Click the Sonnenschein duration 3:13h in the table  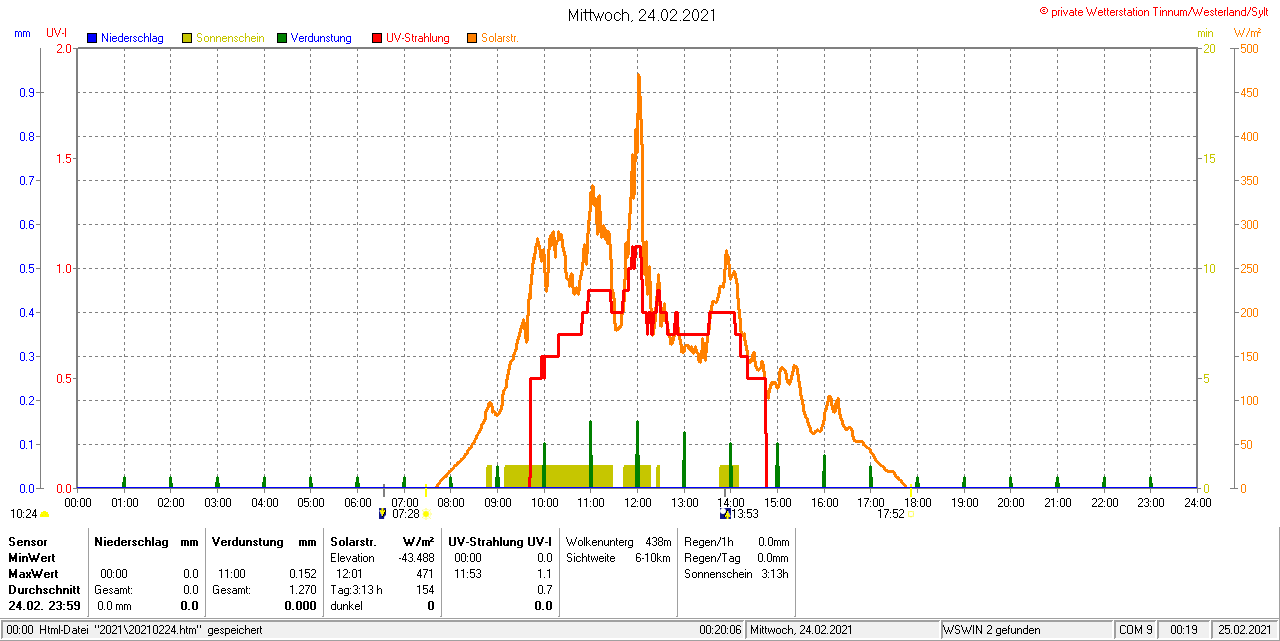click(774, 574)
